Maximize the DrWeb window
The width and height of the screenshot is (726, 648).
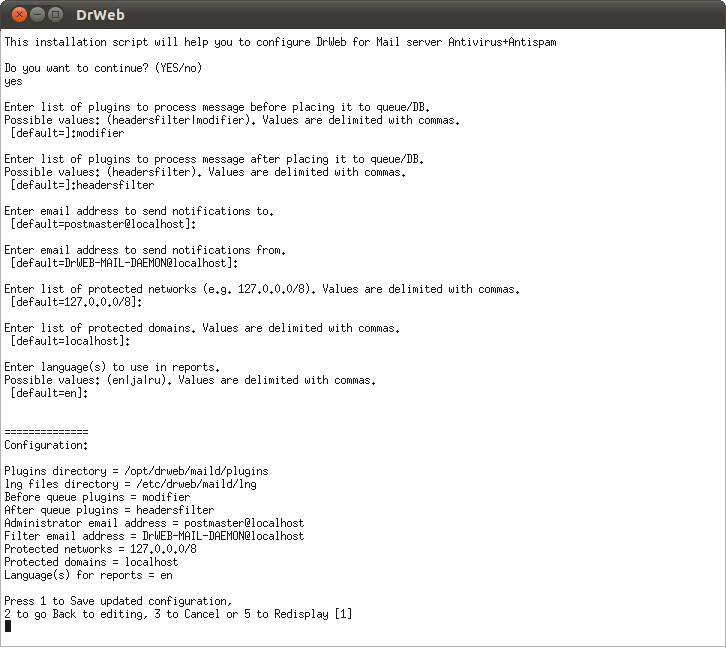point(56,15)
